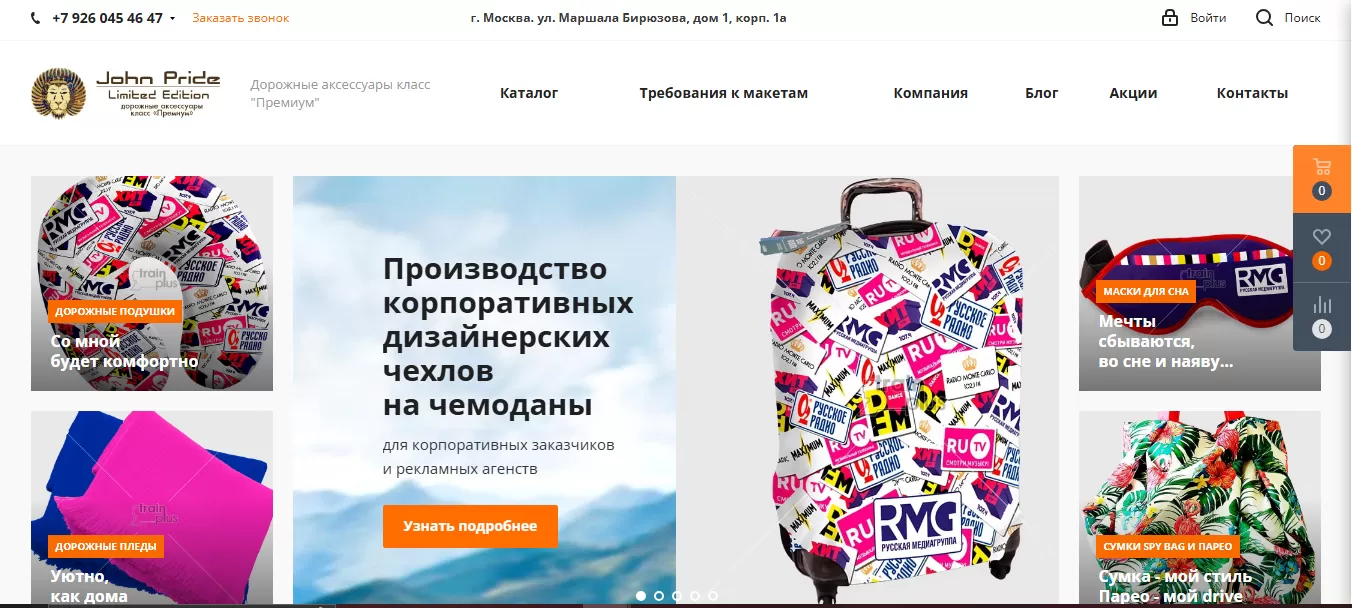This screenshot has width=1352, height=608.
Task: Open the Контакты page
Action: click(x=1252, y=93)
